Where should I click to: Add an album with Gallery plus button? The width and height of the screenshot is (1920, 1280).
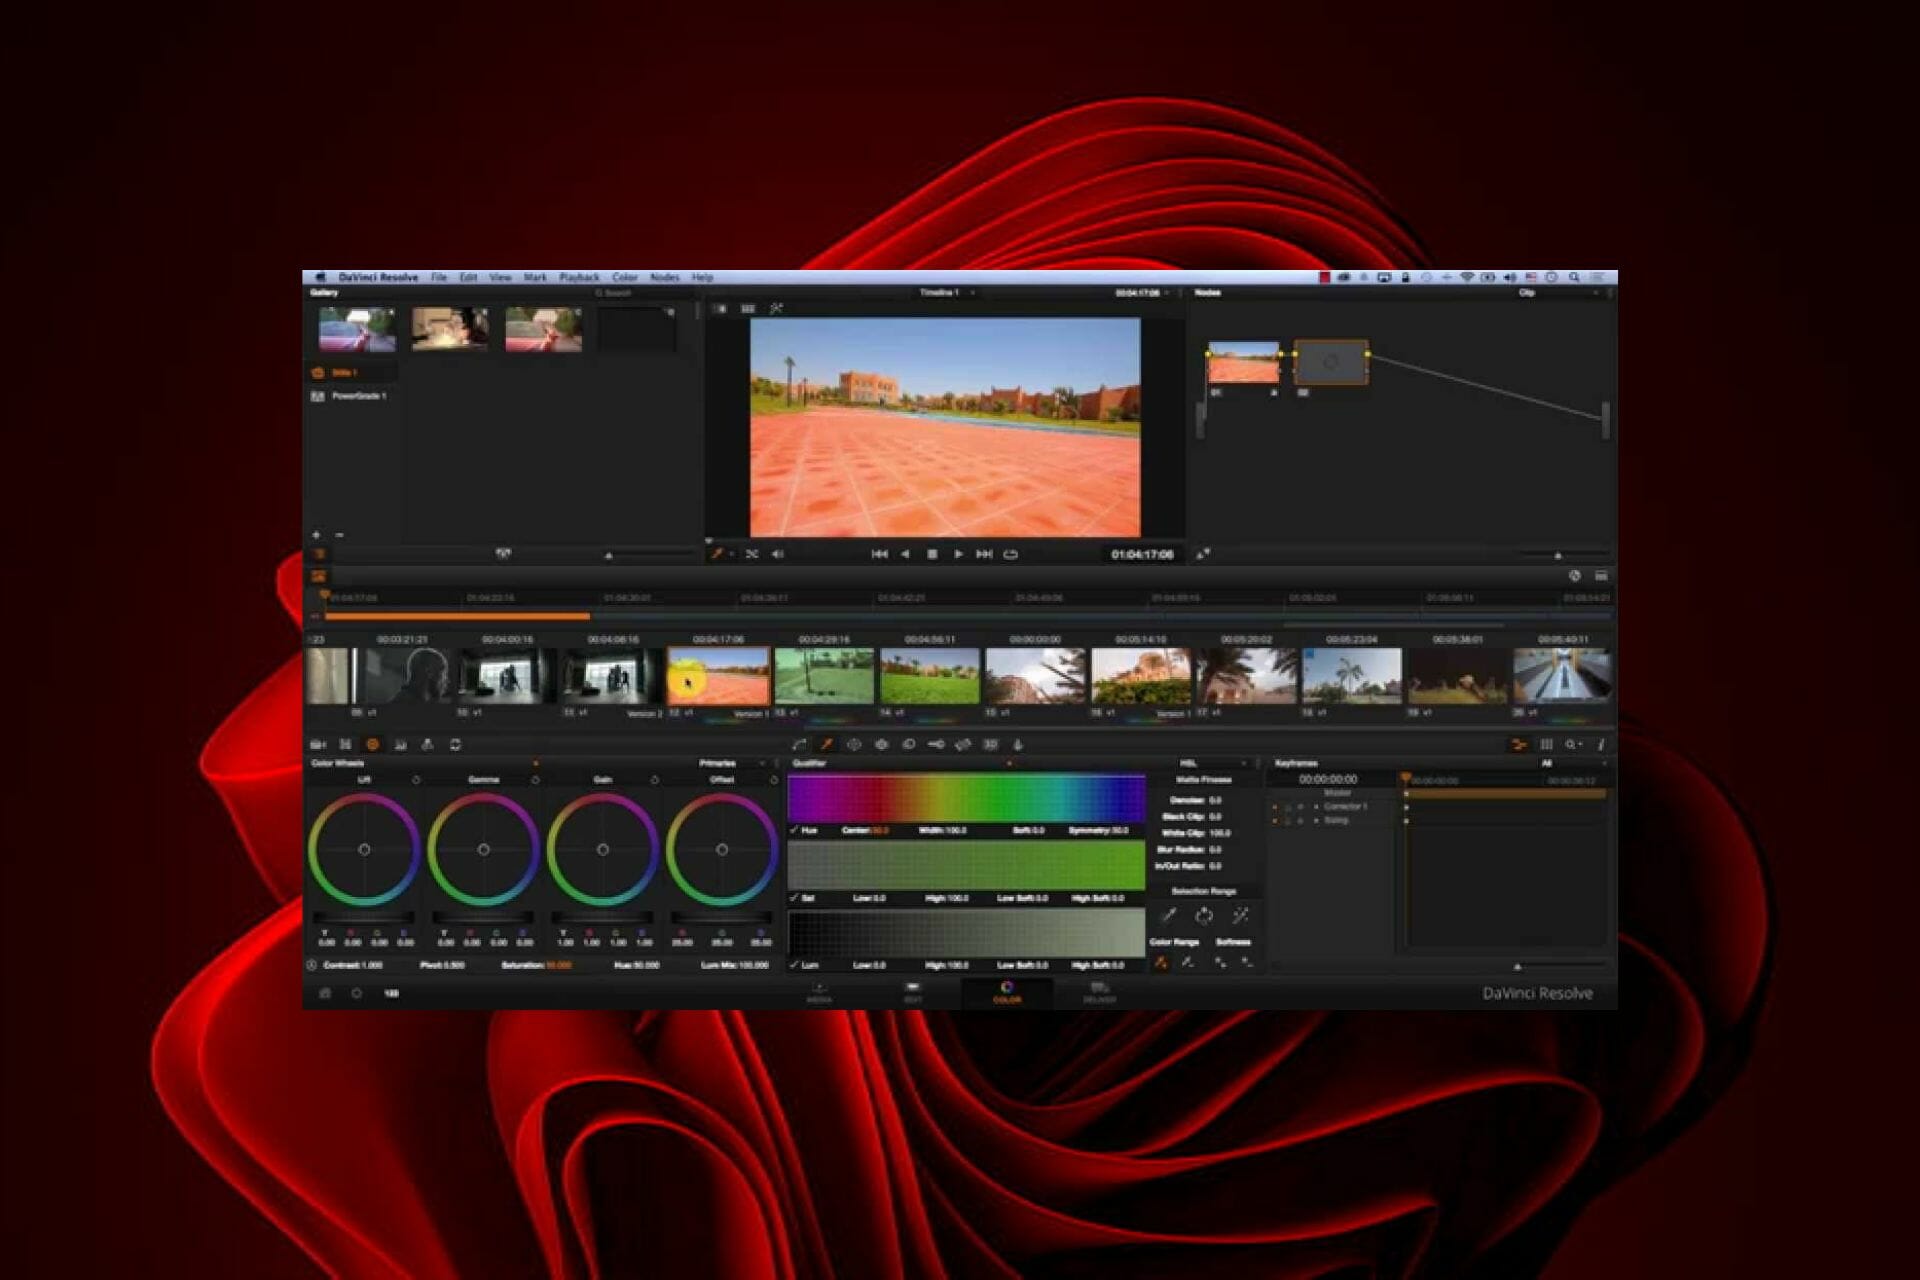(317, 535)
